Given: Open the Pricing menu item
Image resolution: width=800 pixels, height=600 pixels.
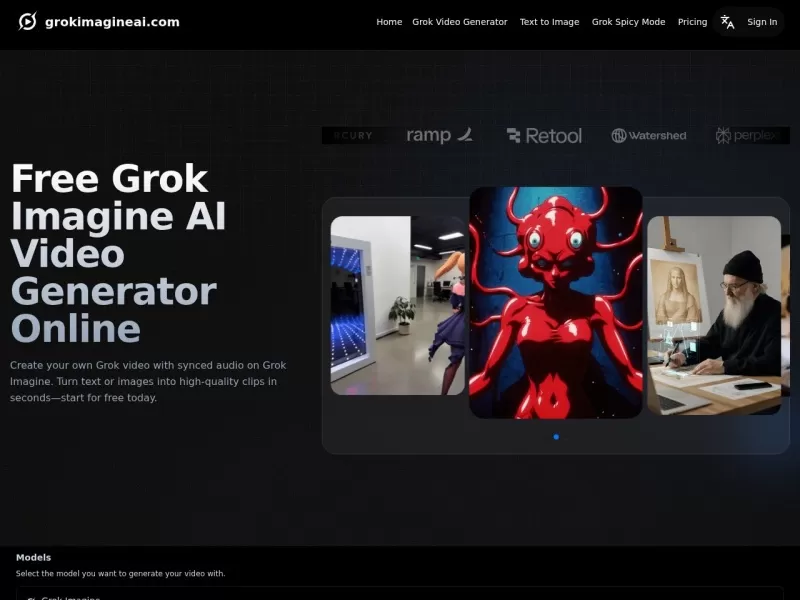Looking at the screenshot, I should 692,21.
